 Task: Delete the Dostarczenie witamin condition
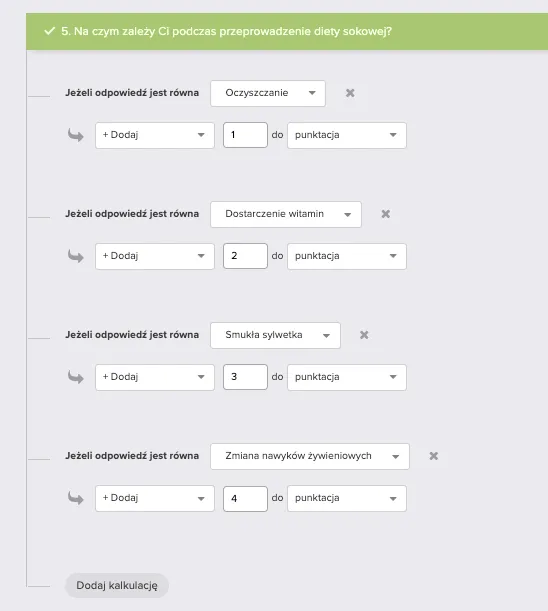385,214
